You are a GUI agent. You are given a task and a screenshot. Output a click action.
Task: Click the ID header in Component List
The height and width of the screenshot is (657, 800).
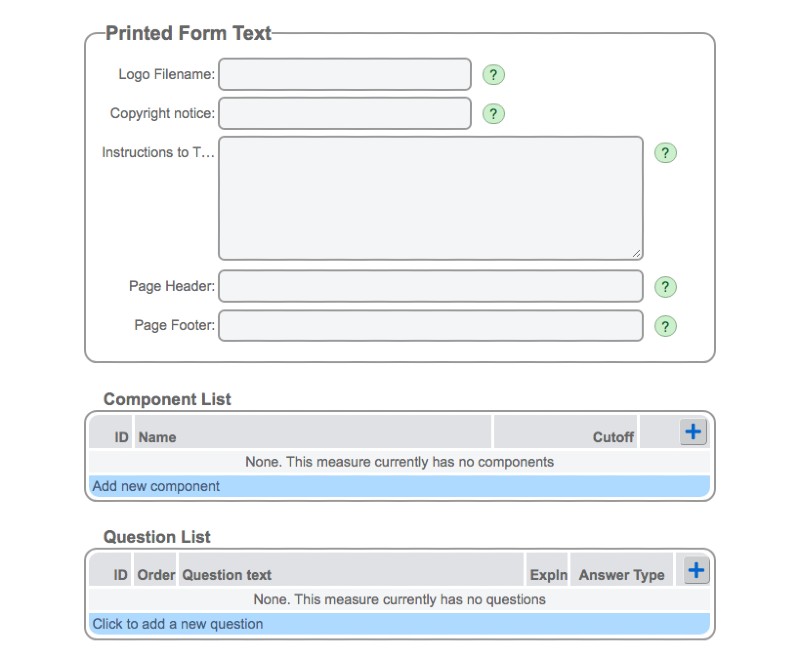(119, 436)
